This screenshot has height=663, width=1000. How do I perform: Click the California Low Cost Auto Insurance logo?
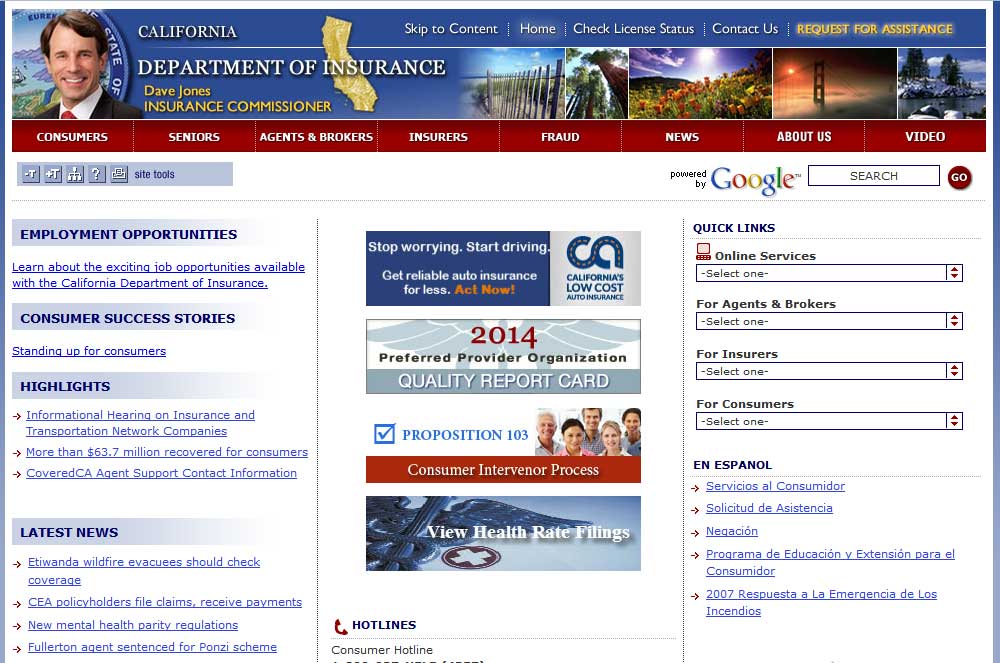[595, 268]
